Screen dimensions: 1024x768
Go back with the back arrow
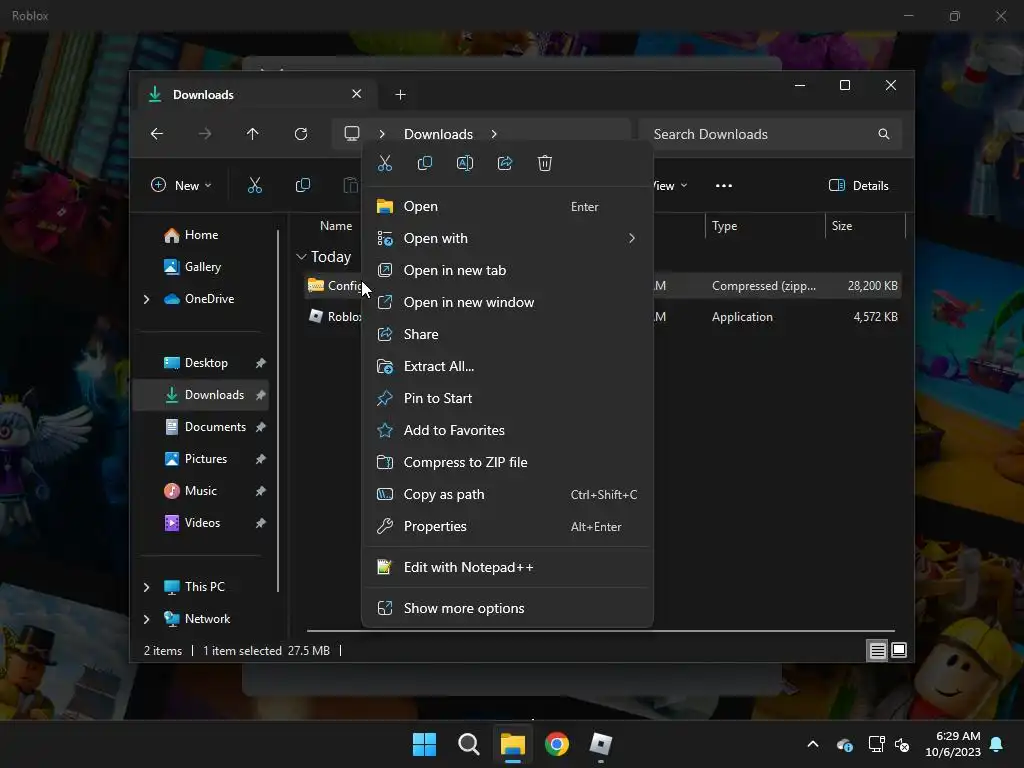pyautogui.click(x=157, y=134)
